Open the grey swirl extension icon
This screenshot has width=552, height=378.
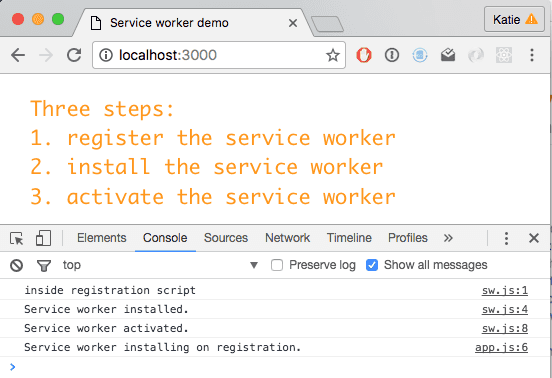[476, 55]
